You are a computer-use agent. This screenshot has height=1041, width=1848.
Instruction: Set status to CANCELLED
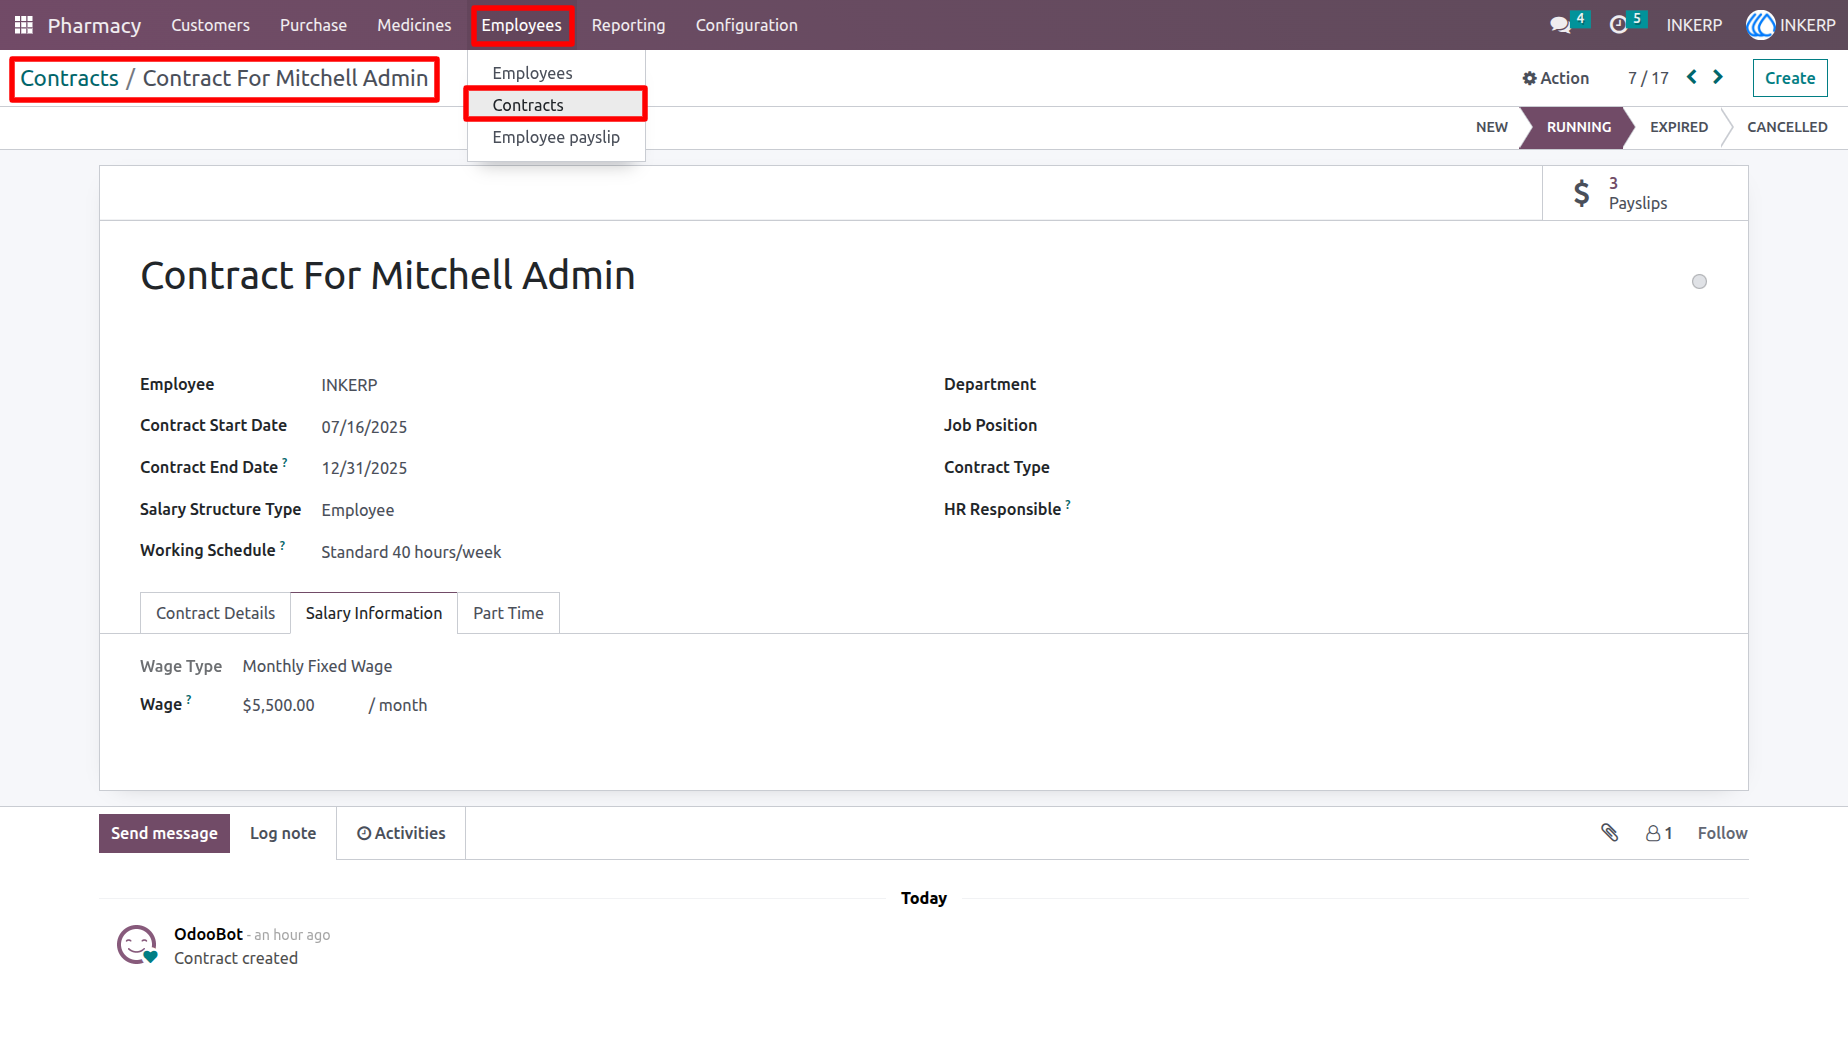(x=1786, y=127)
